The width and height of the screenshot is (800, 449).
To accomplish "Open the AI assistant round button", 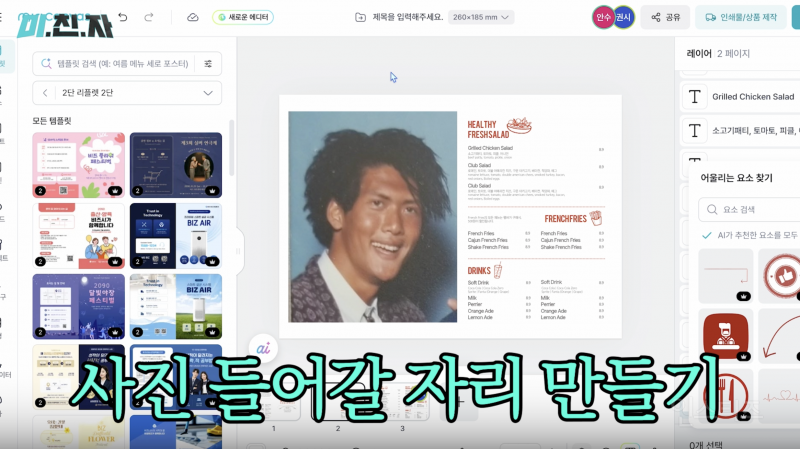I will coord(263,348).
